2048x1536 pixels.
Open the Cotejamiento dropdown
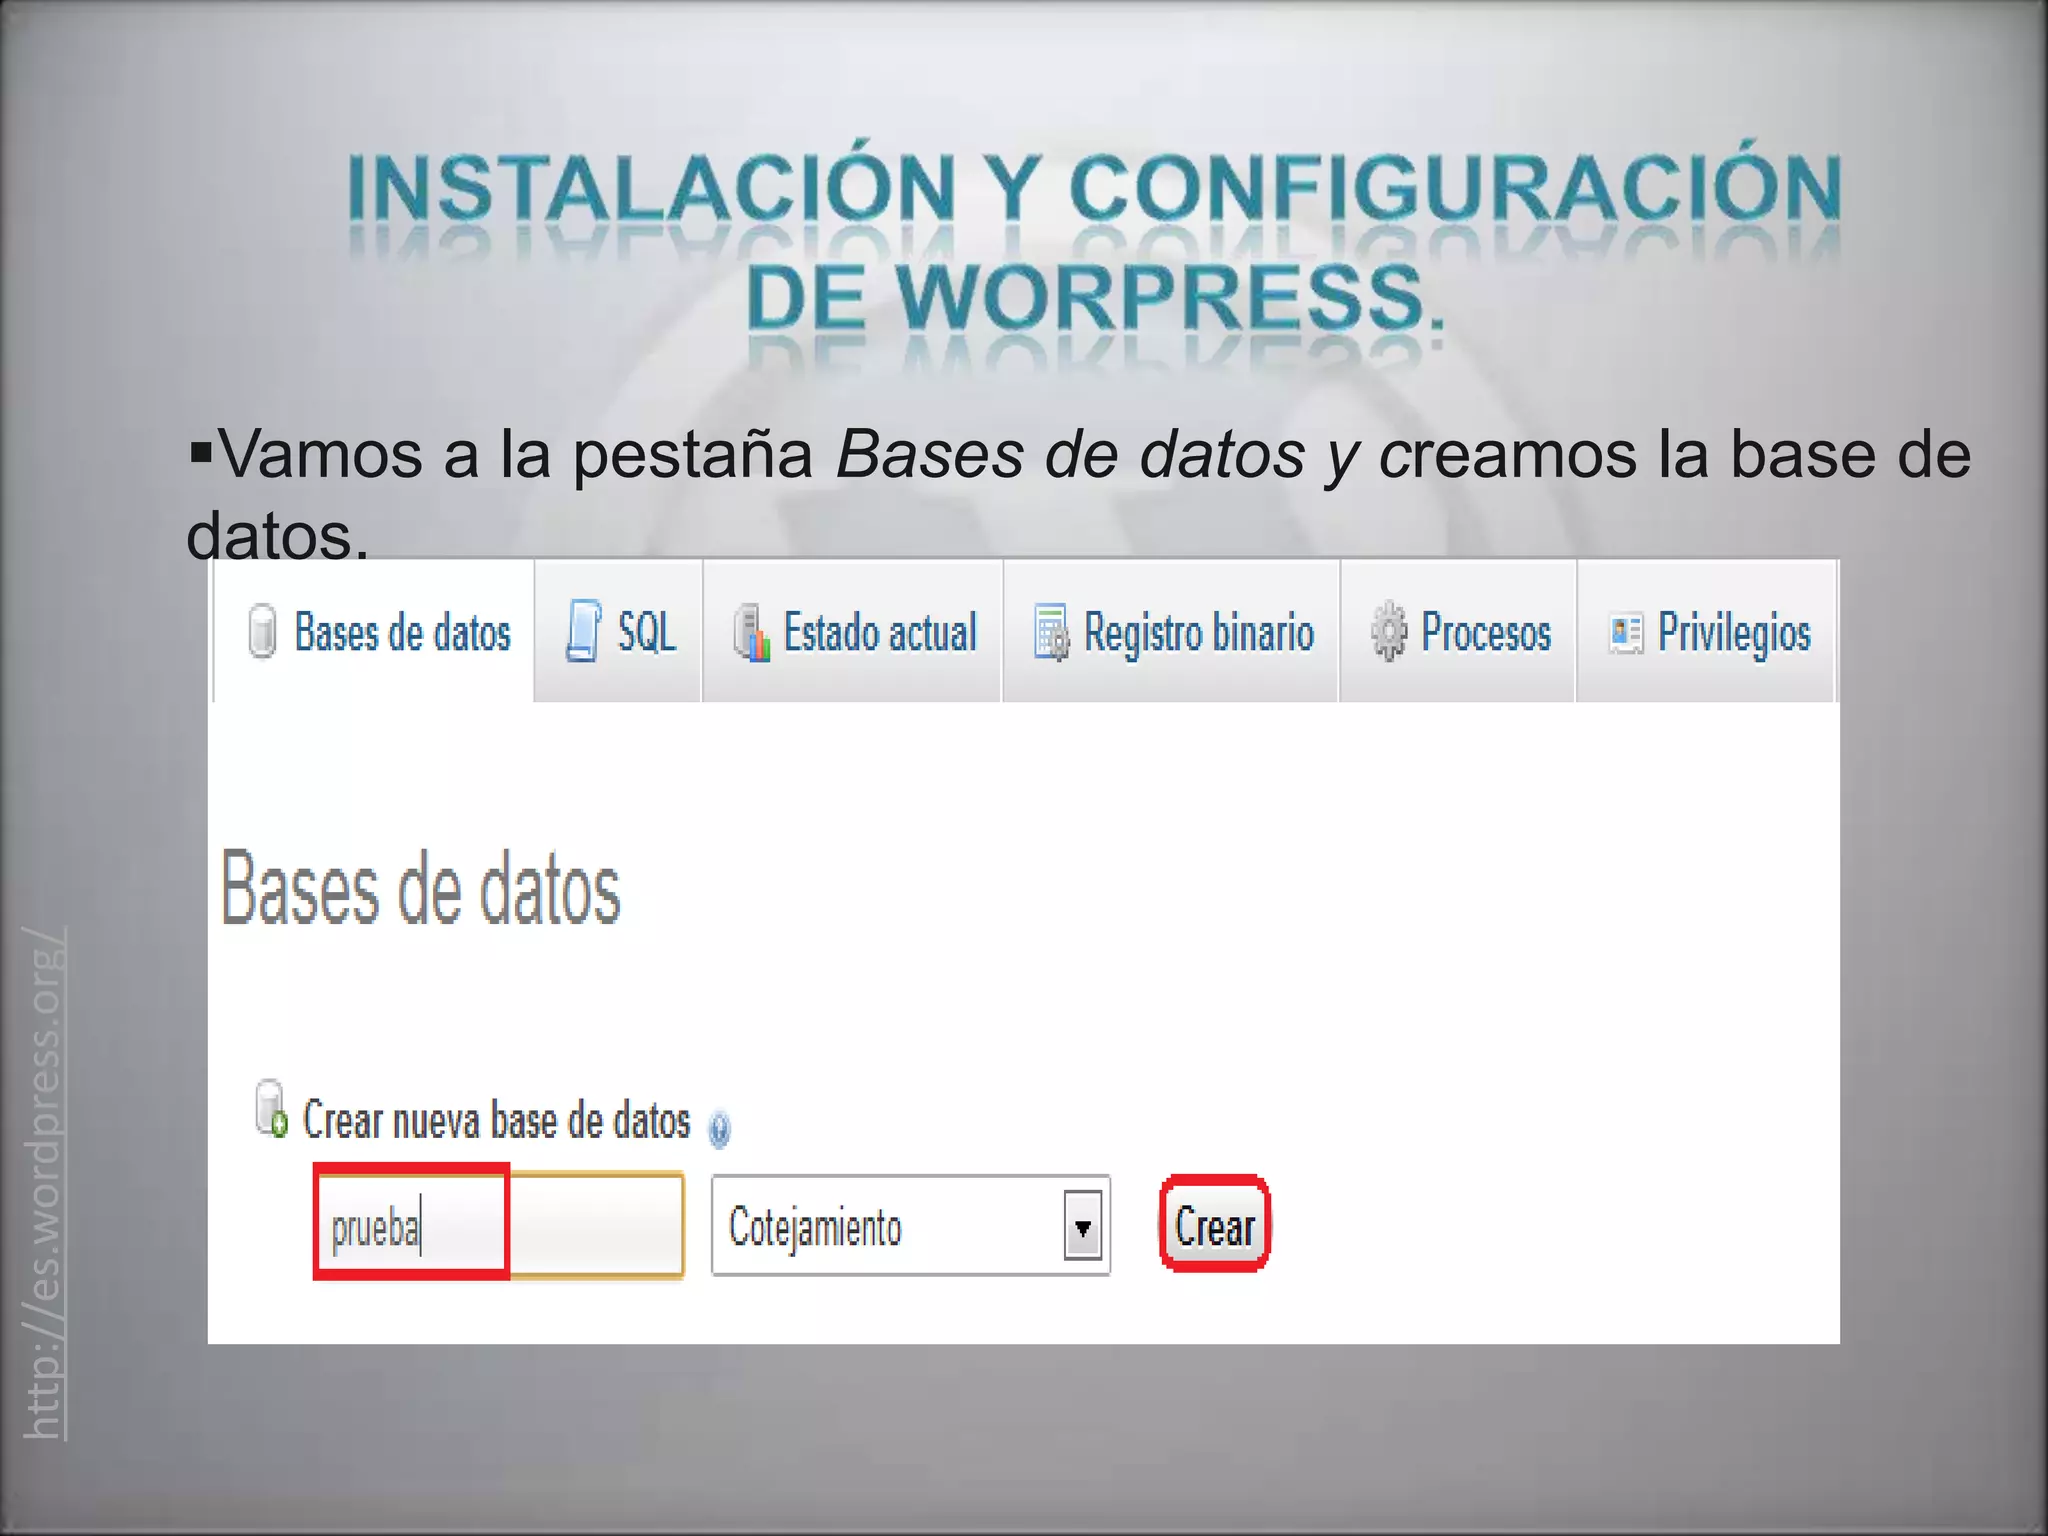(x=910, y=1225)
